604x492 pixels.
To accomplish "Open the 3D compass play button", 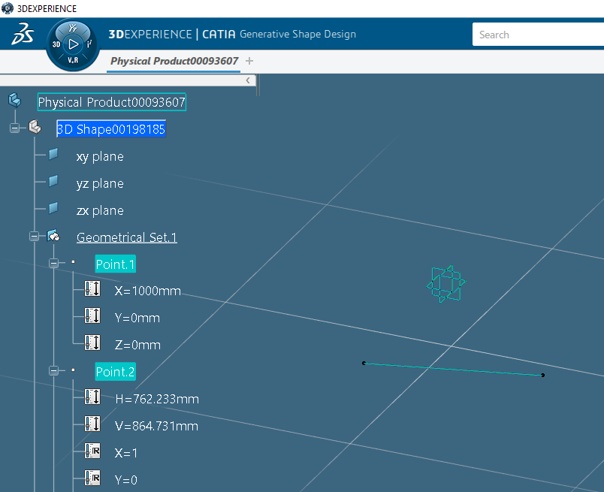I will (73, 44).
